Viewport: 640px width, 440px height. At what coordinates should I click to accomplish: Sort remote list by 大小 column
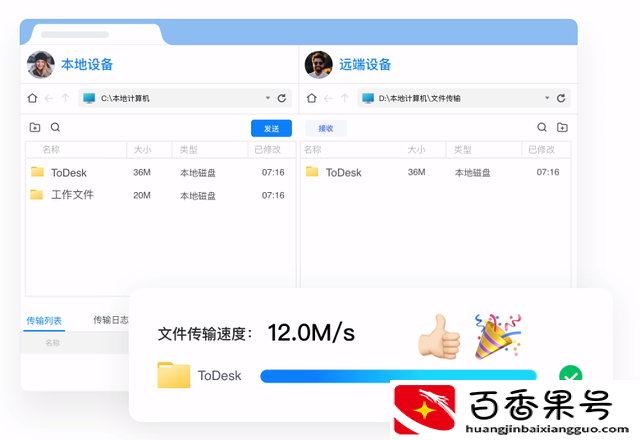point(417,150)
